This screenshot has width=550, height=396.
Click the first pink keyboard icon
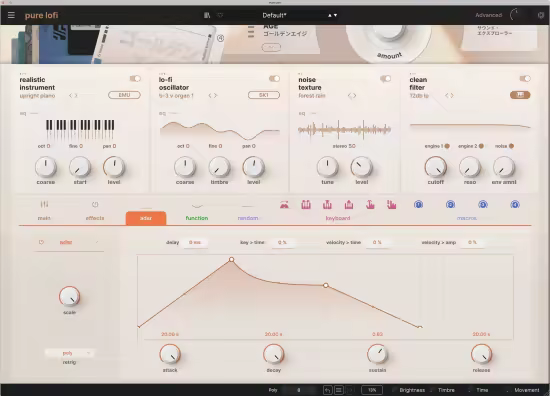[x=284, y=205]
